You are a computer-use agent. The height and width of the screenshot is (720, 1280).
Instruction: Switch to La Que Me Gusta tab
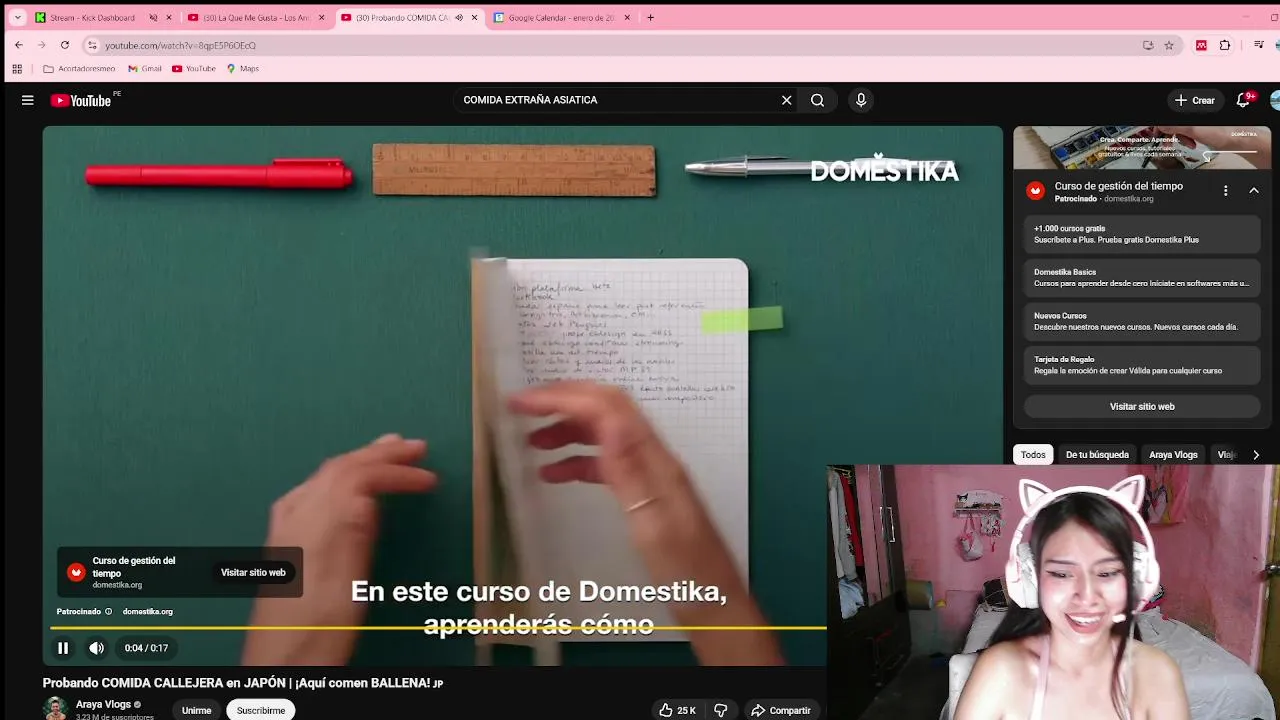click(255, 17)
